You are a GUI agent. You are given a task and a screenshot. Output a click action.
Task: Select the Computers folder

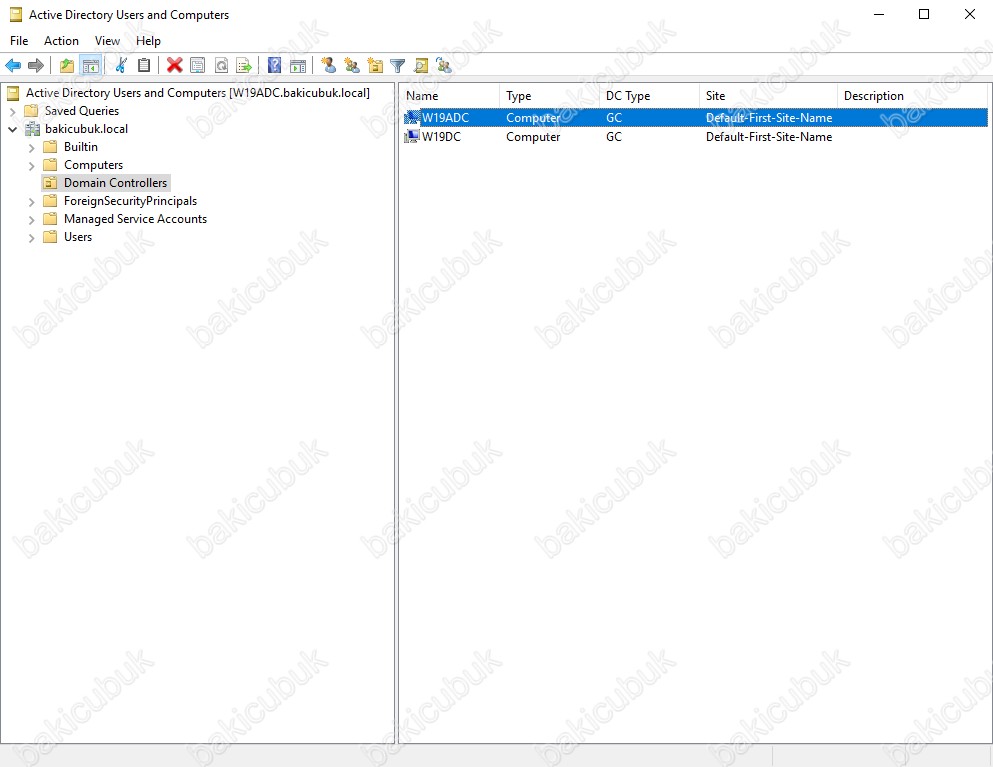(x=93, y=165)
